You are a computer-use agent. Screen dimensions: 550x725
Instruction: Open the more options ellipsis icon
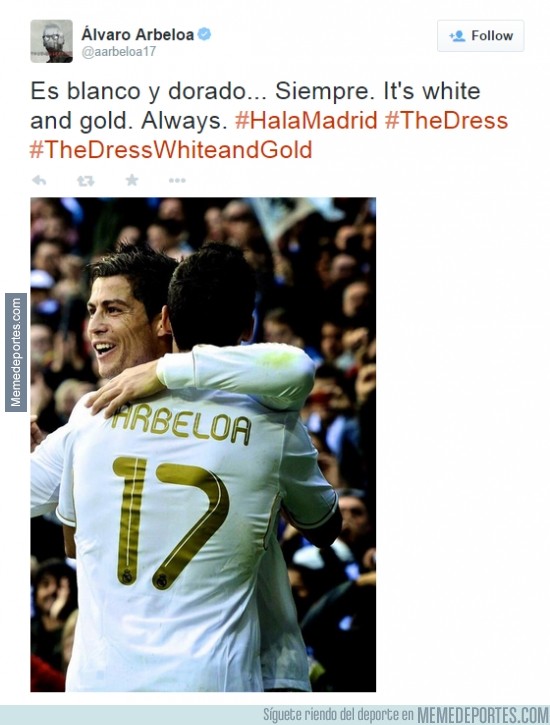tap(177, 180)
